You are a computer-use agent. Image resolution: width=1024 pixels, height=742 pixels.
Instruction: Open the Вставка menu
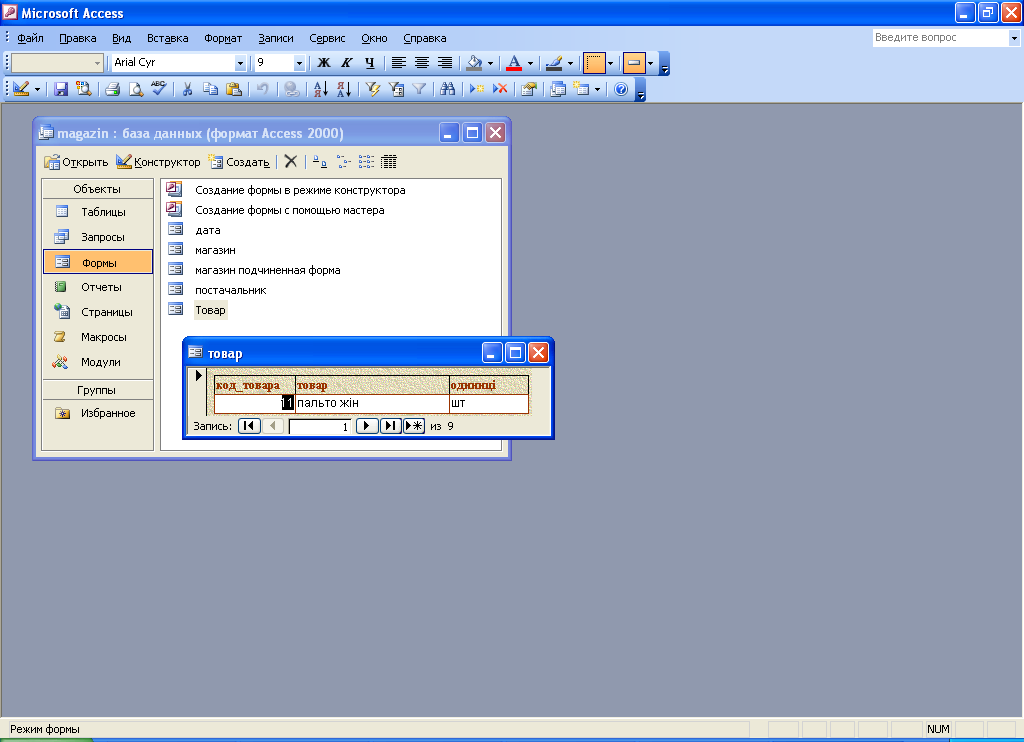(167, 38)
